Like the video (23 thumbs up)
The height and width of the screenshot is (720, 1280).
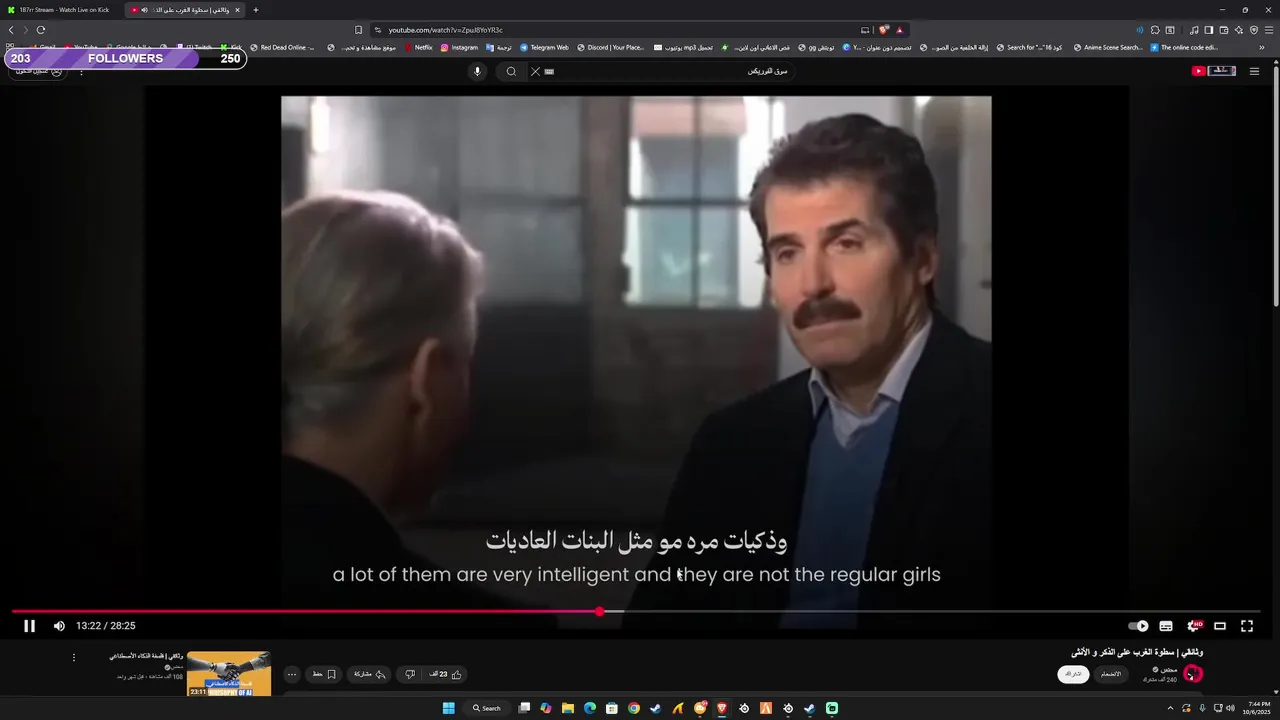coord(446,674)
